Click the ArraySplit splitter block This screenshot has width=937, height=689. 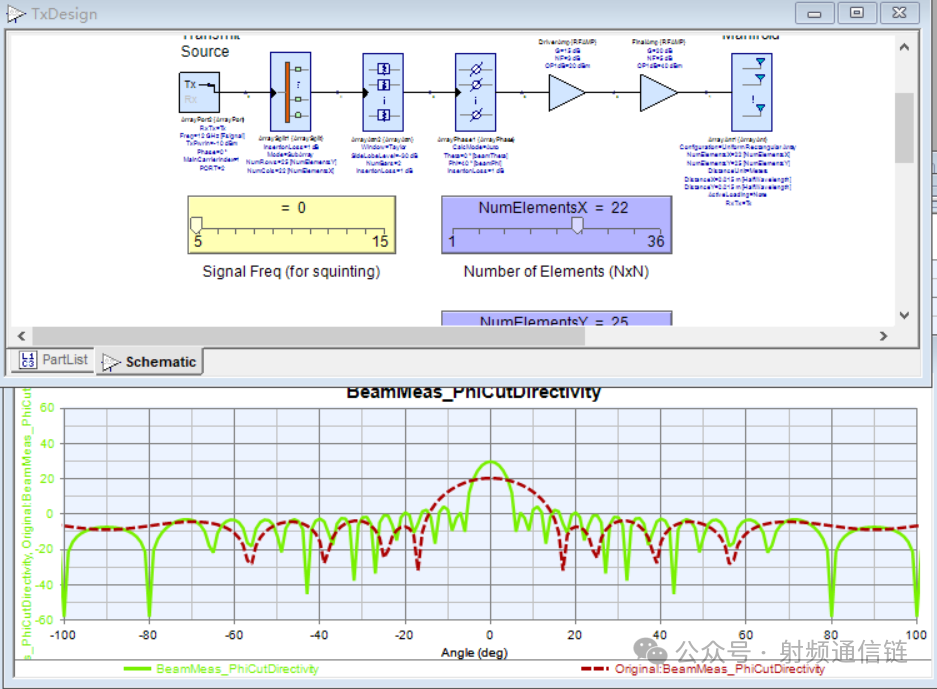tap(290, 92)
